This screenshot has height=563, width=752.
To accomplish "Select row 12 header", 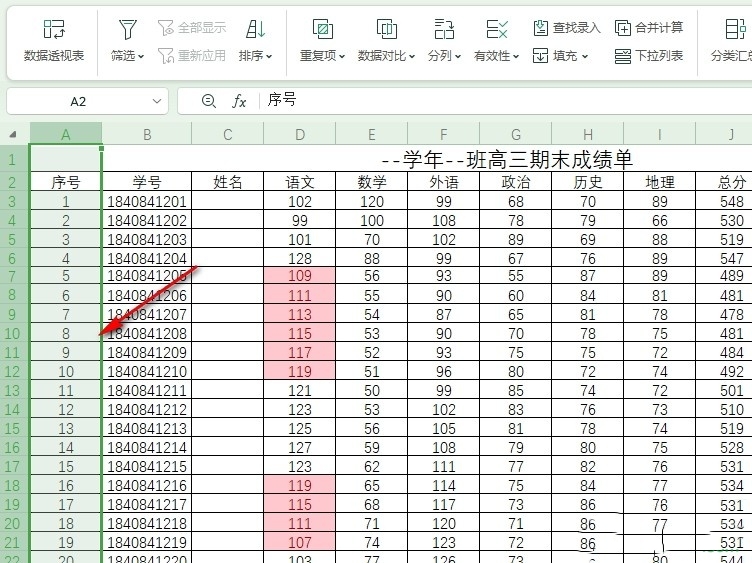I will [12, 372].
